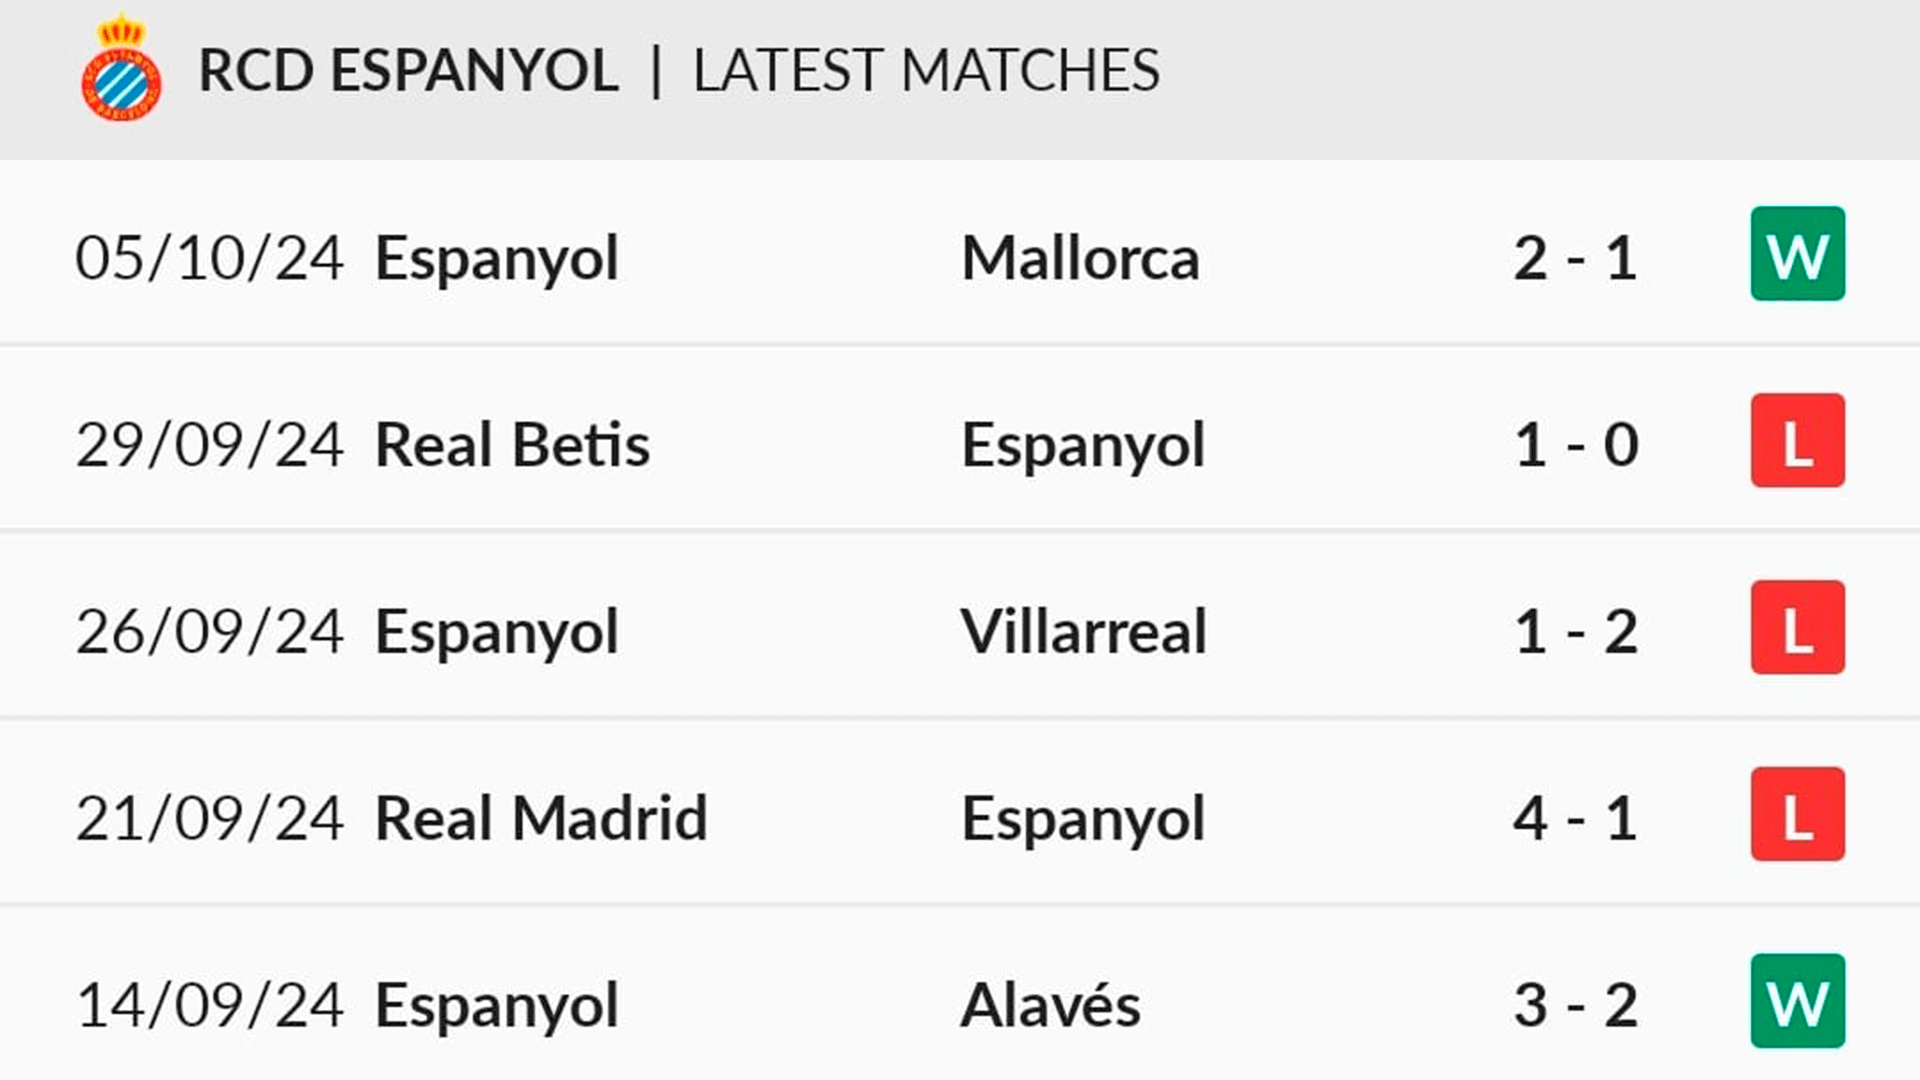Click the 1 - 2 score against Villarreal
The image size is (1920, 1080).
point(1576,633)
